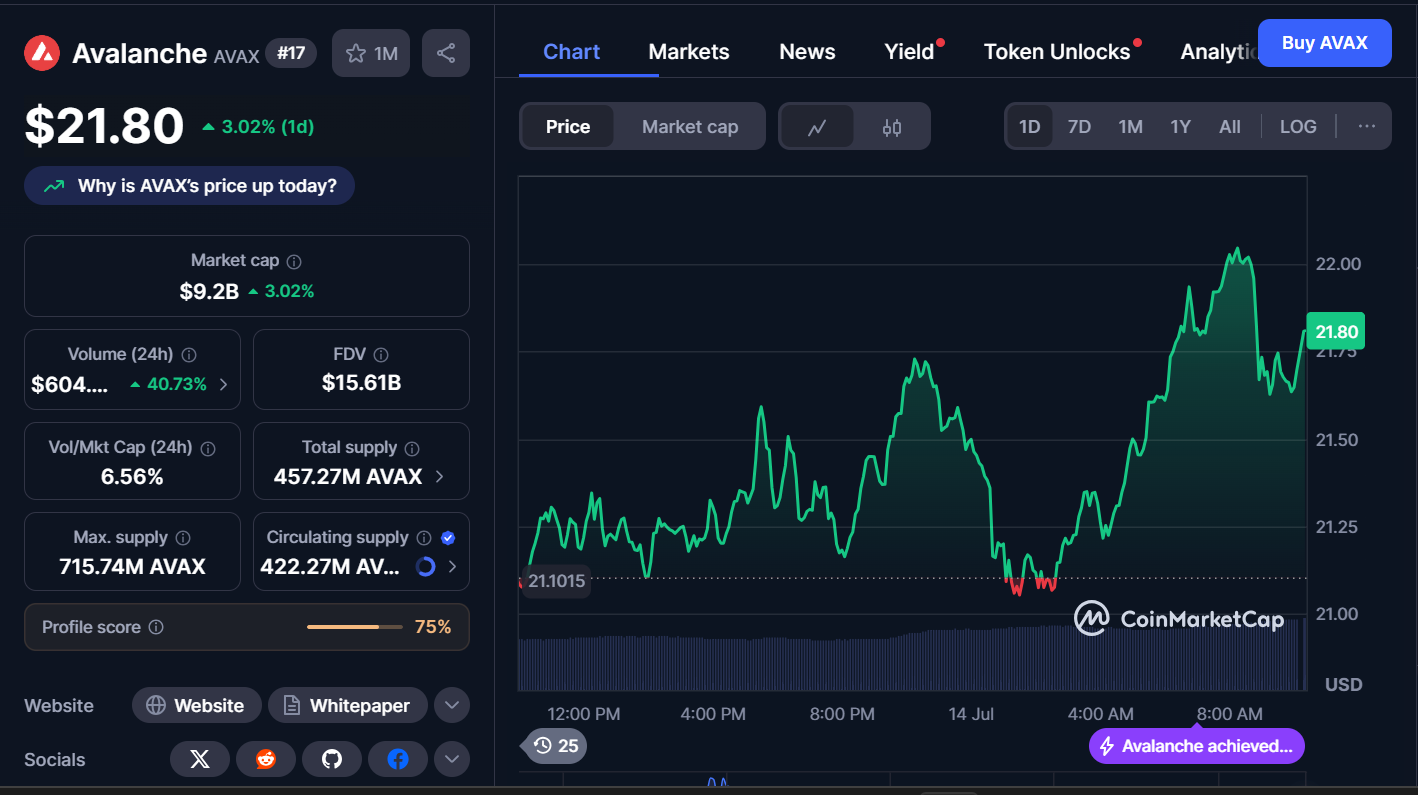Click the share icon button
The height and width of the screenshot is (795, 1418).
click(446, 53)
